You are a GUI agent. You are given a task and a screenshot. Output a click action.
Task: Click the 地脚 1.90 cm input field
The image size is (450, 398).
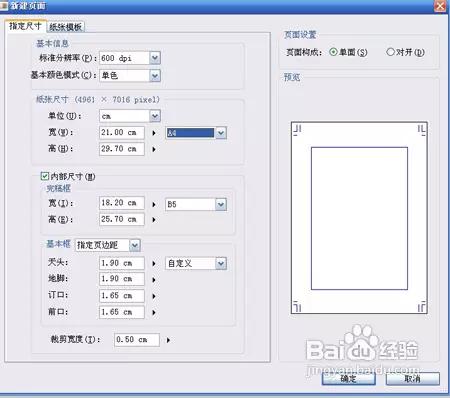click(x=122, y=279)
